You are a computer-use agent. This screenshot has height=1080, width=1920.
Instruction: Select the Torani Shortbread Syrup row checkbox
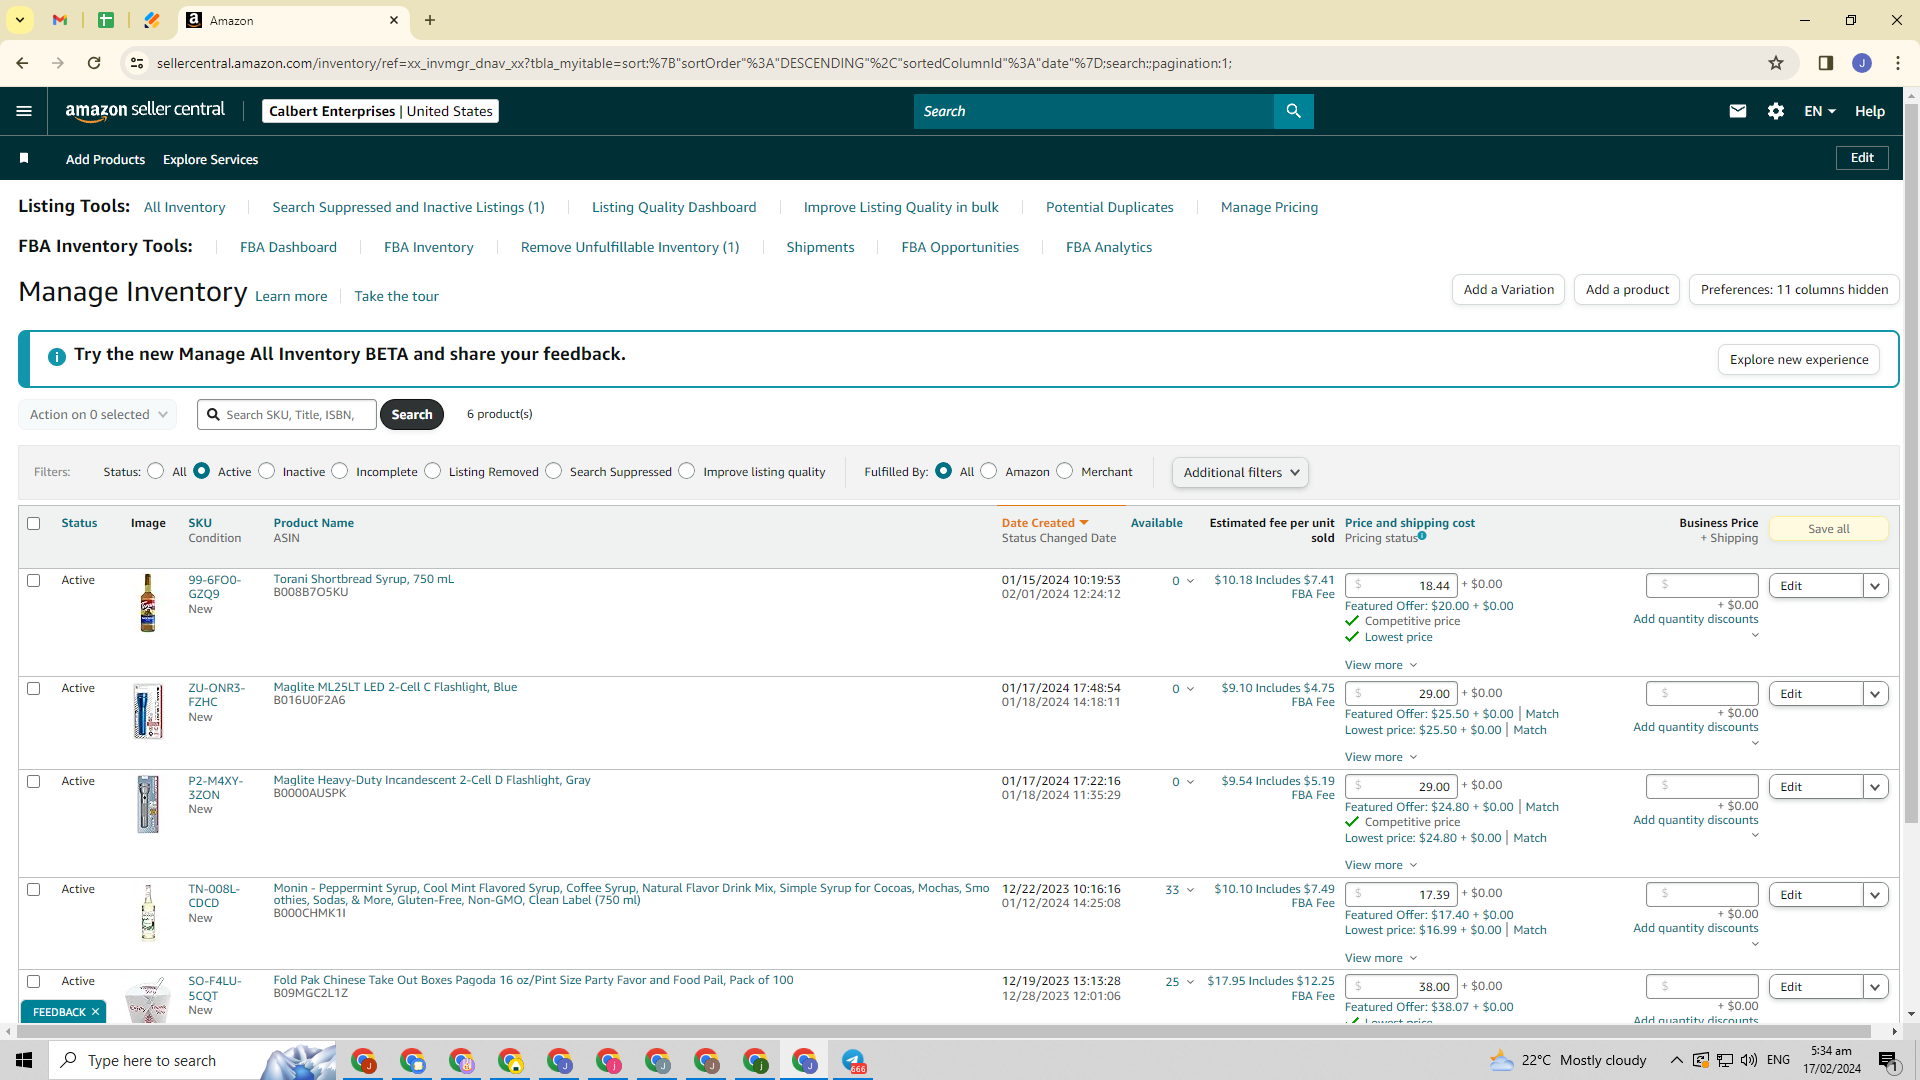[x=34, y=580]
